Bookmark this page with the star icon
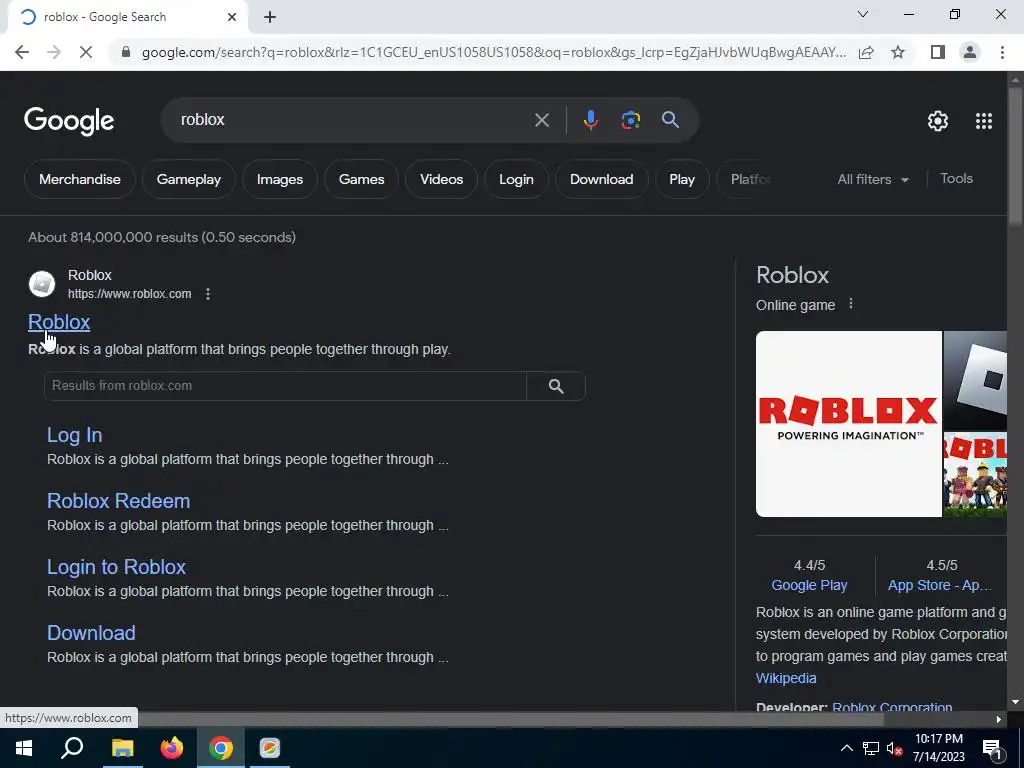This screenshot has width=1024, height=768. 898,52
